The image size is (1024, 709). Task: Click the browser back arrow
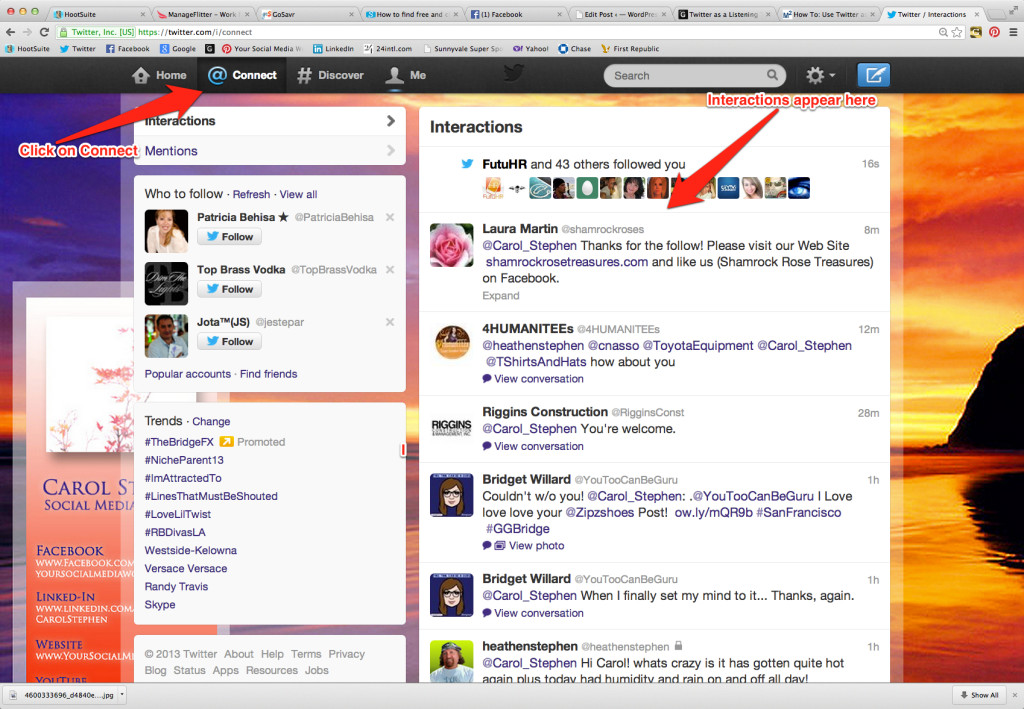tap(10, 32)
